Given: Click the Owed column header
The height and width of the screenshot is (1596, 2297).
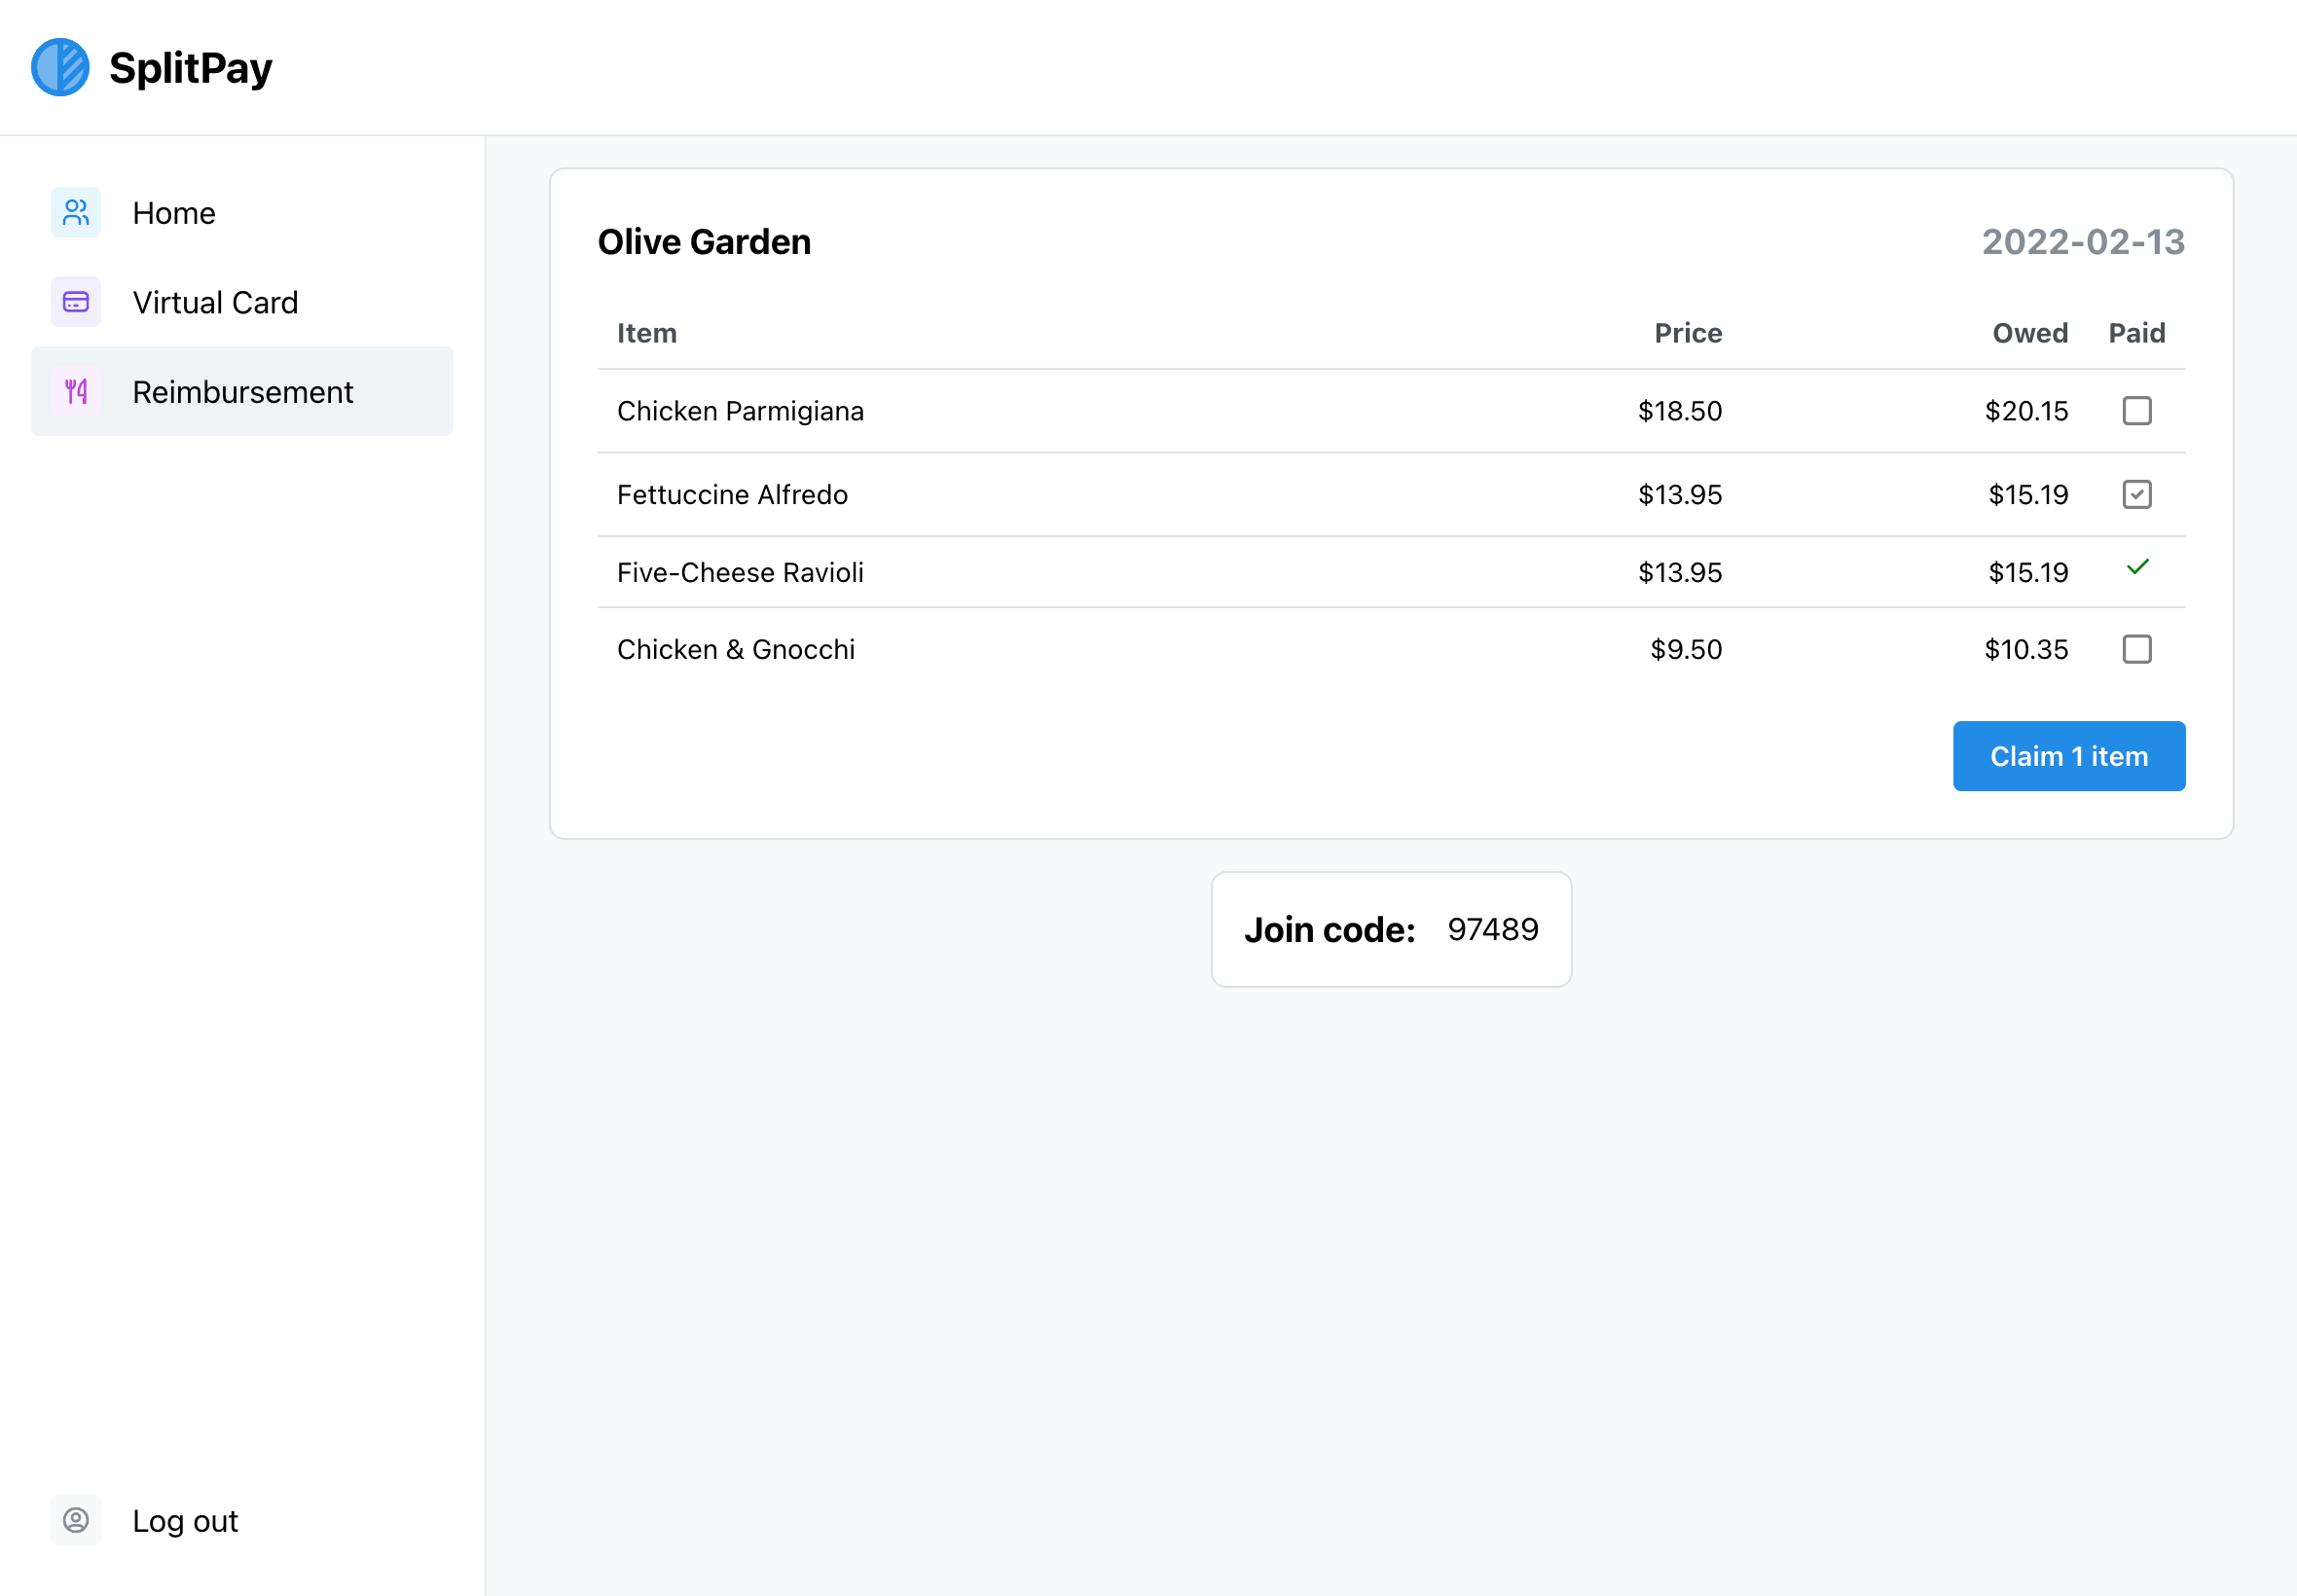Looking at the screenshot, I should pyautogui.click(x=2029, y=333).
